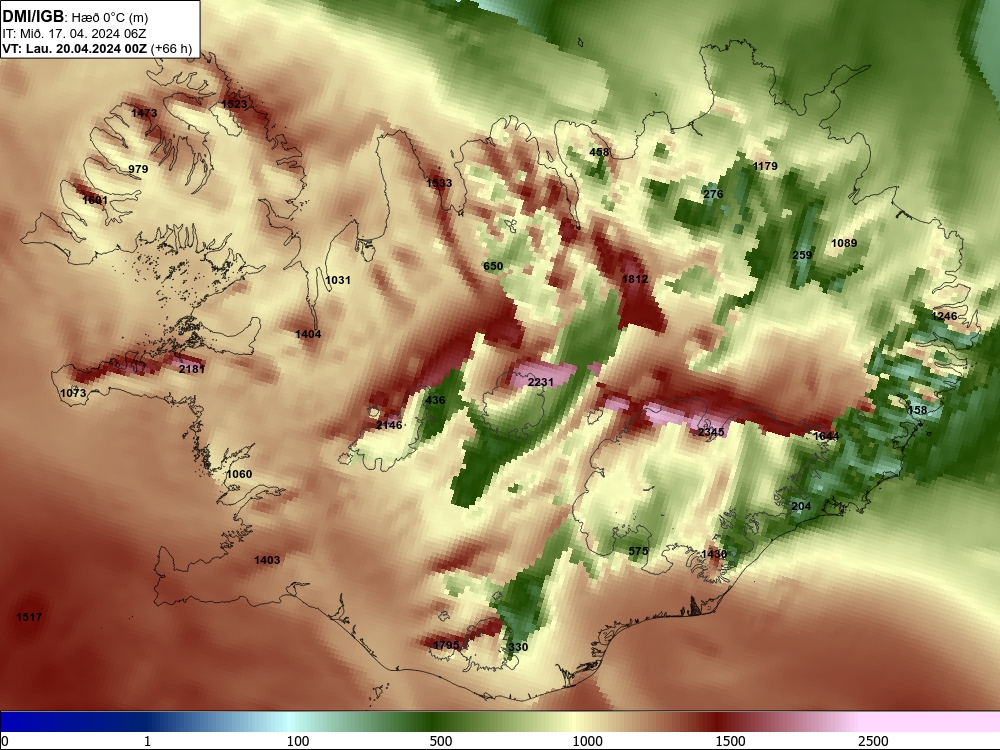The image size is (1000, 750).
Task: Click the map value label 2146
Action: coord(389,425)
